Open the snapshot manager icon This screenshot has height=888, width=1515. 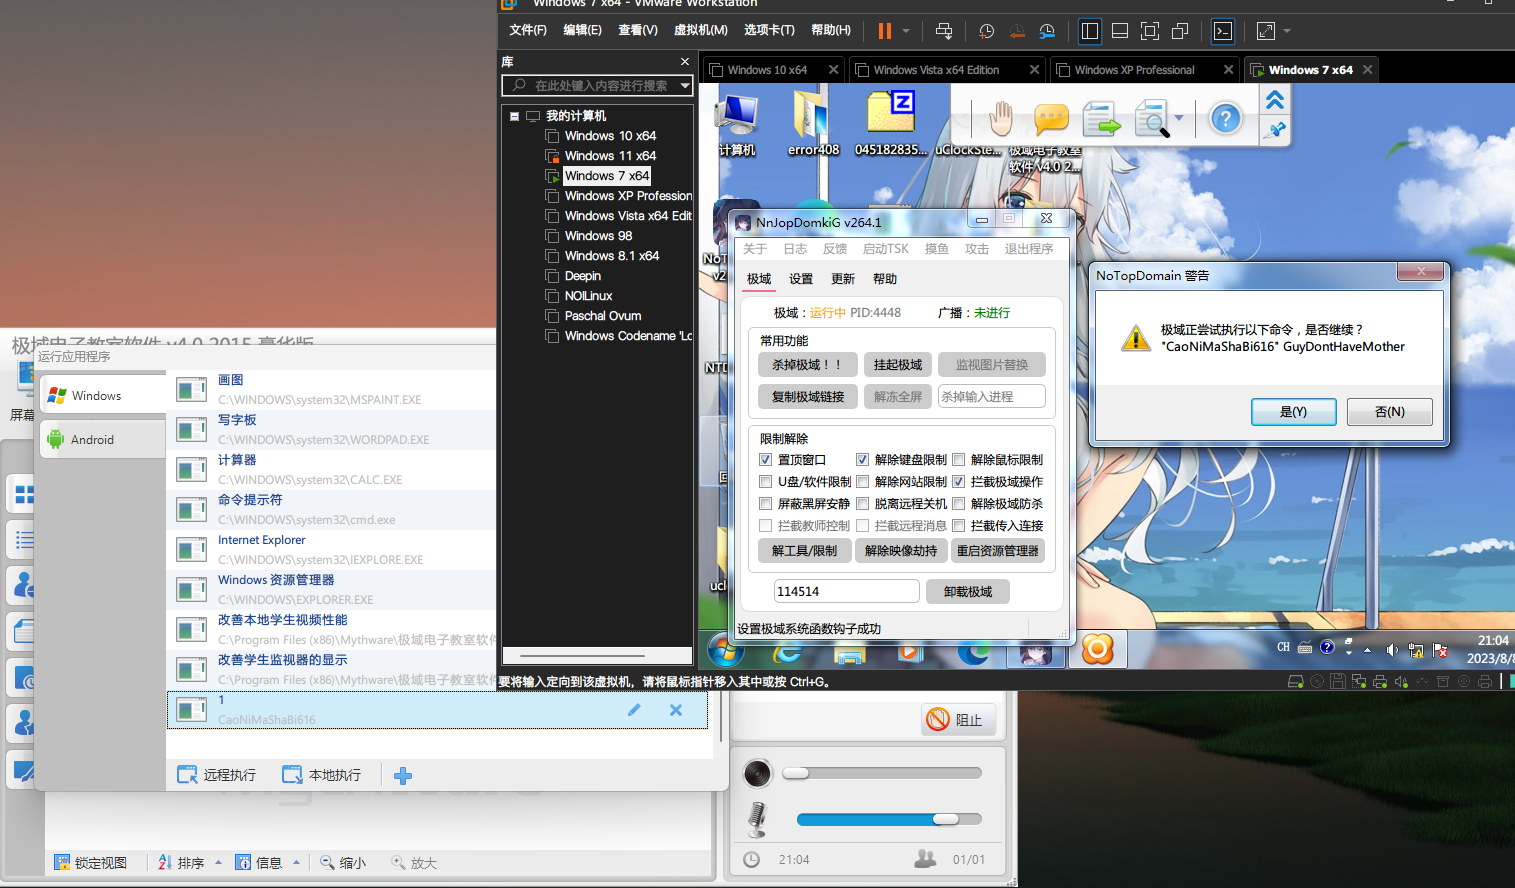1047,31
